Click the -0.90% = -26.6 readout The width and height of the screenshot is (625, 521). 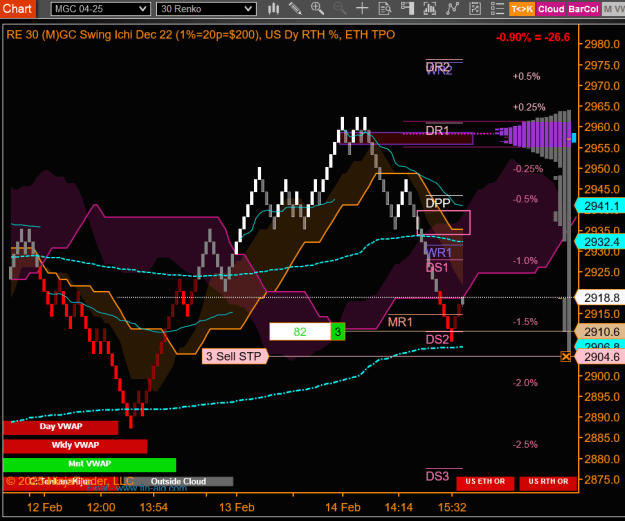533,37
